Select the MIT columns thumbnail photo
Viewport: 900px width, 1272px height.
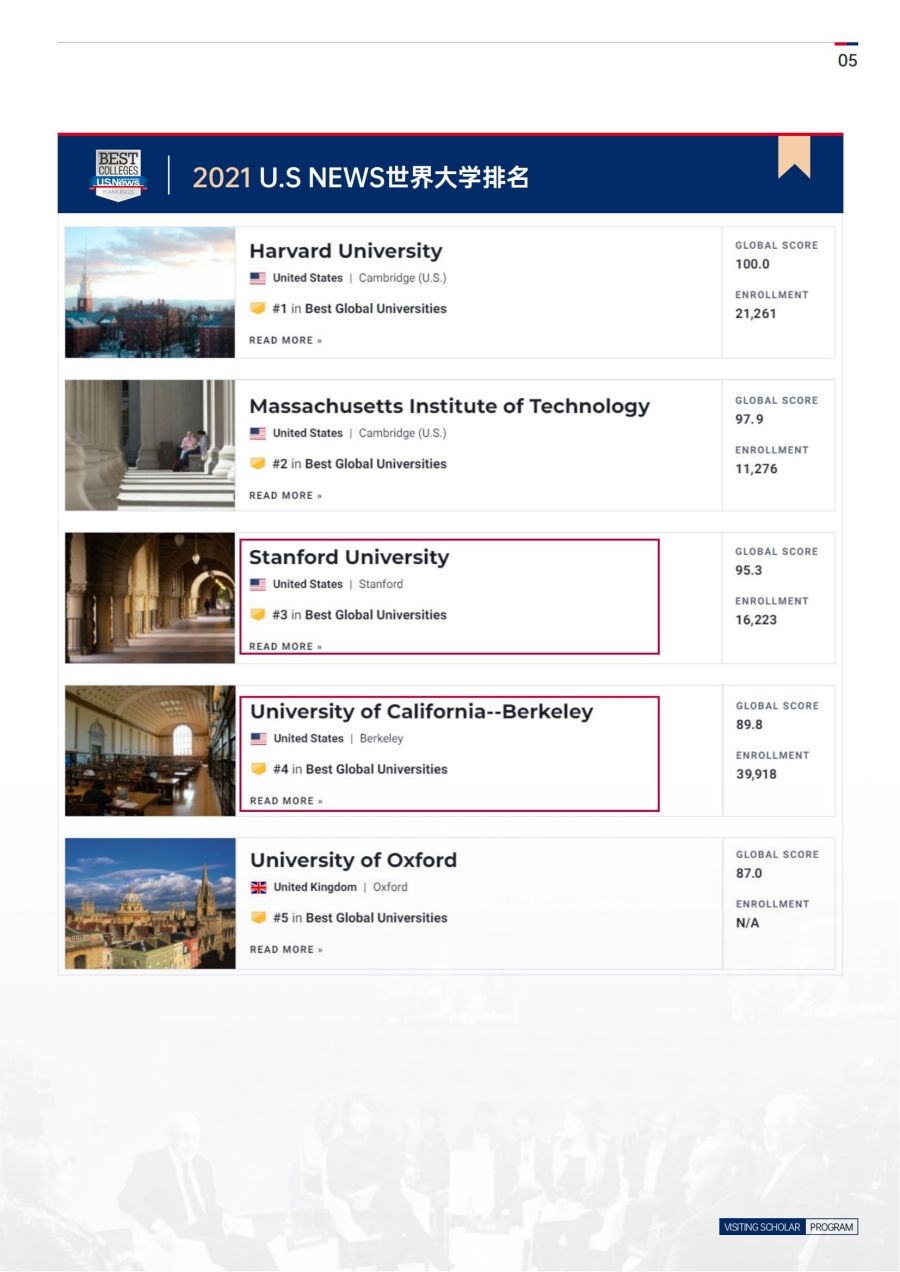point(150,445)
